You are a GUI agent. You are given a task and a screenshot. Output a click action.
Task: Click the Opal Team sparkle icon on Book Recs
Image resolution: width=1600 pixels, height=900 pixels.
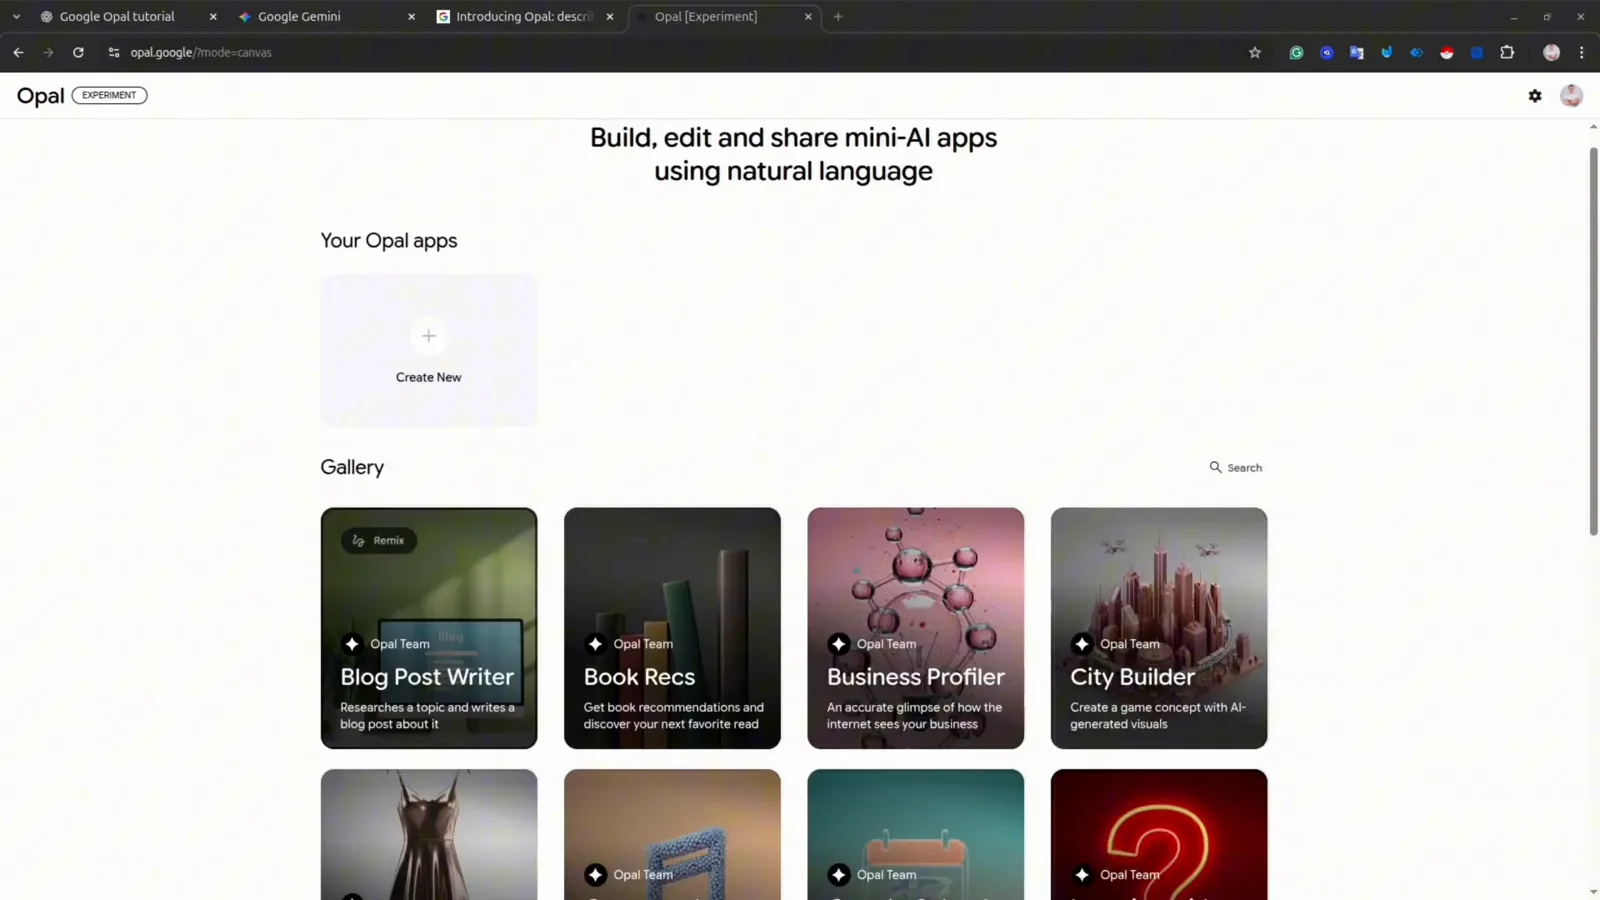tap(595, 644)
